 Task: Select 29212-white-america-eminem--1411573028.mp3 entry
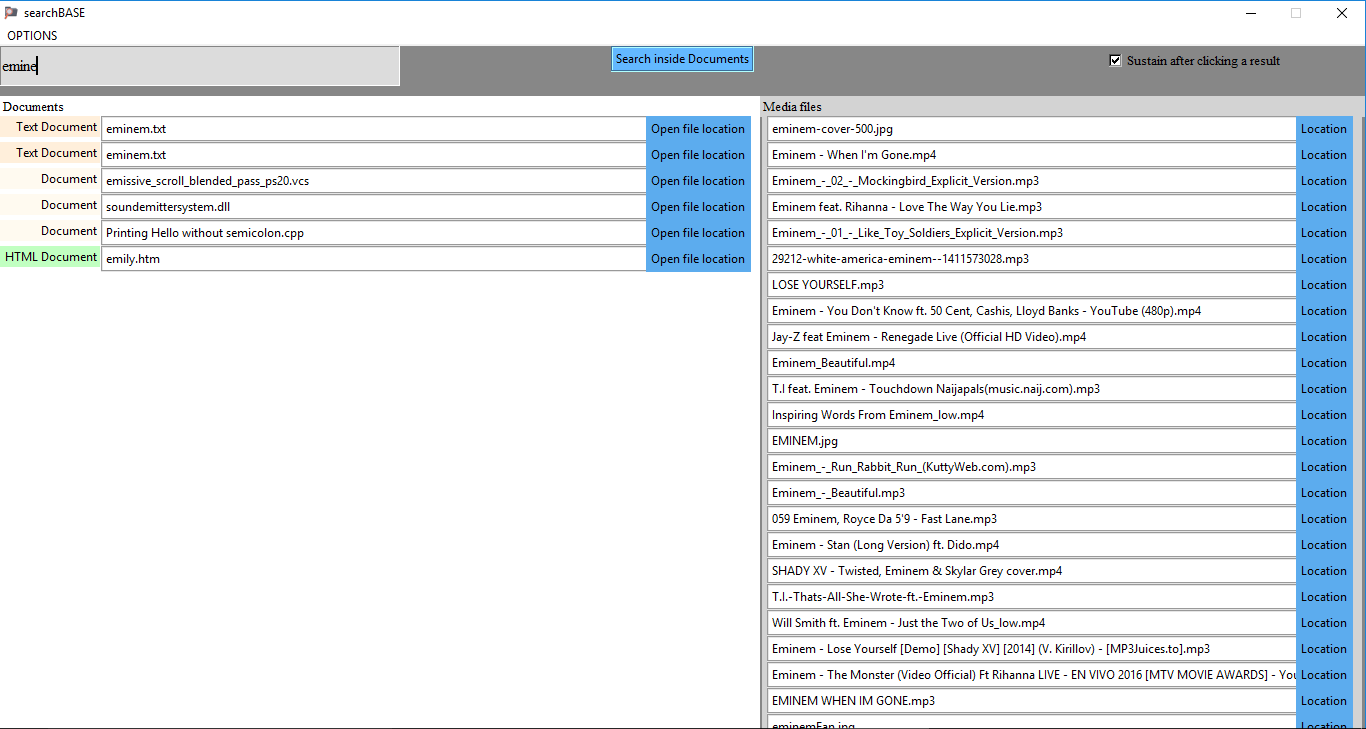[1032, 259]
